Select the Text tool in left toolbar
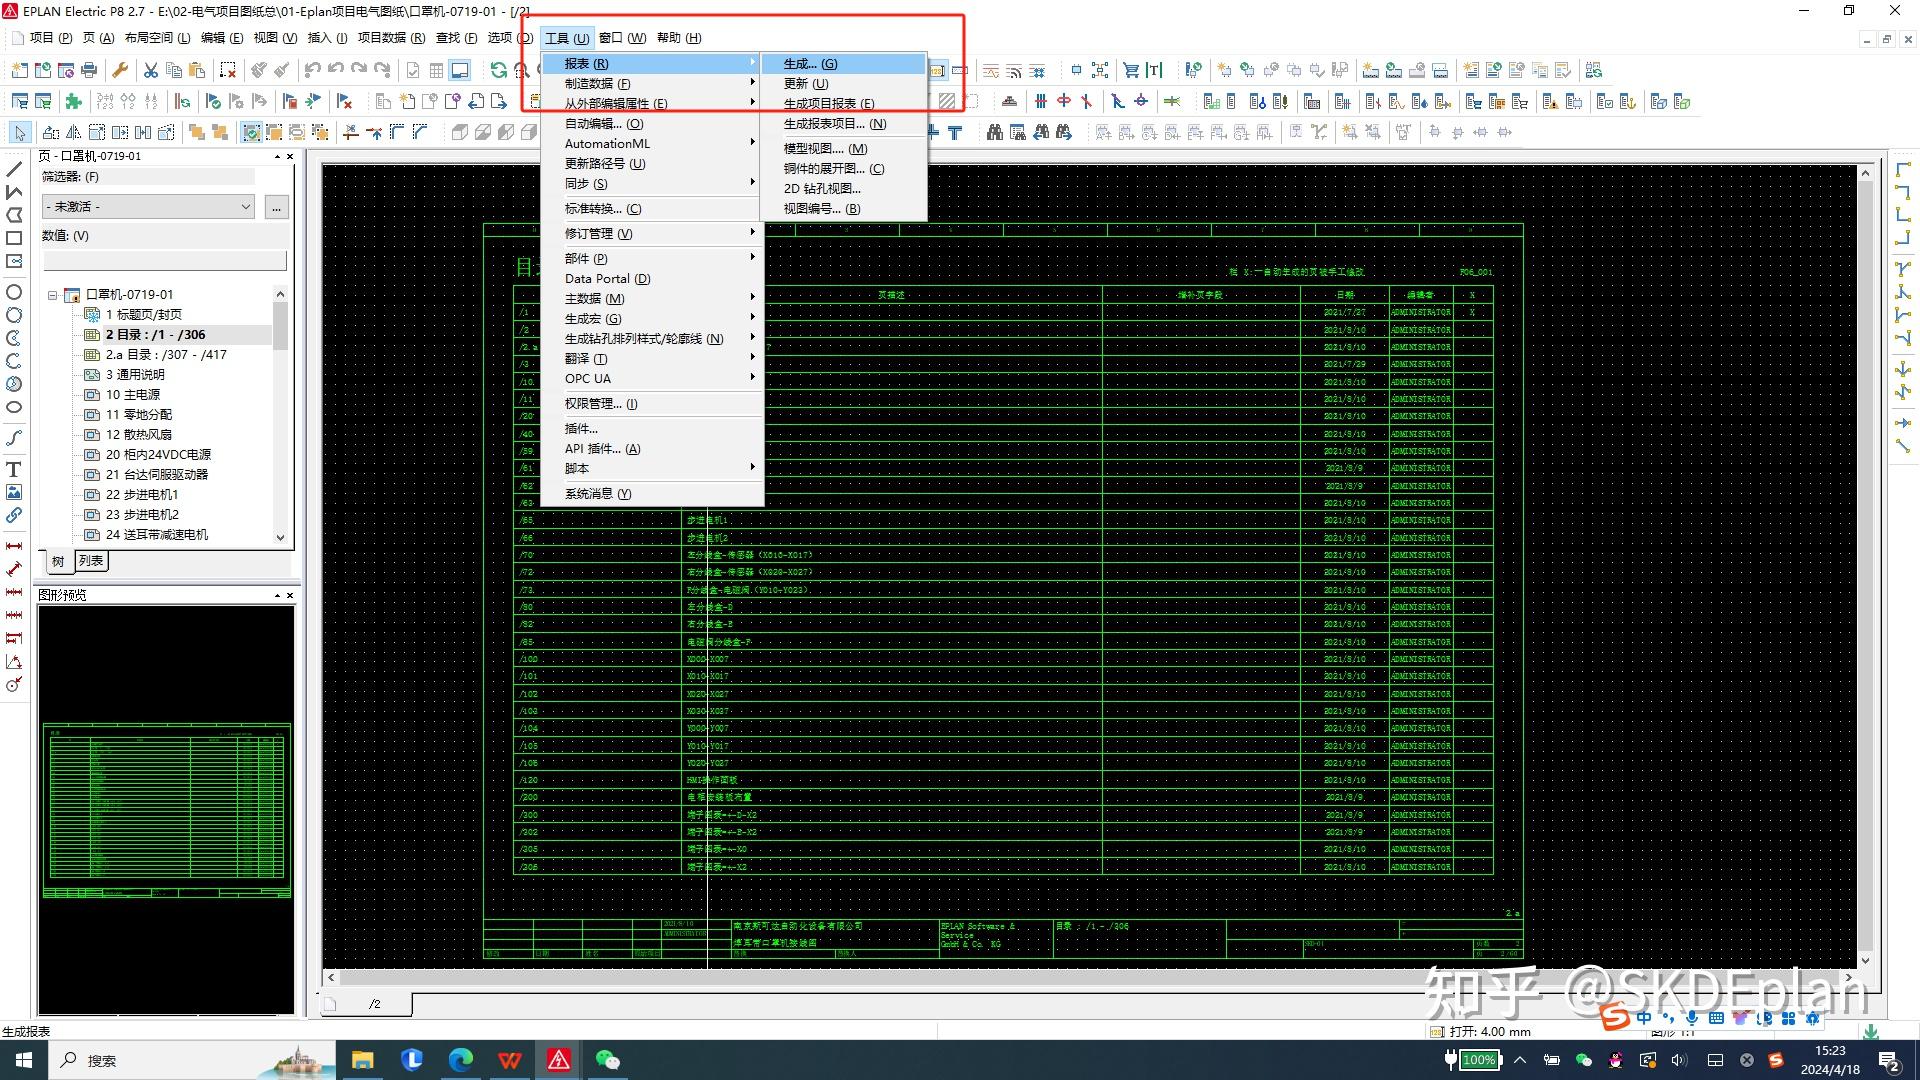This screenshot has width=1920, height=1080. tap(14, 469)
